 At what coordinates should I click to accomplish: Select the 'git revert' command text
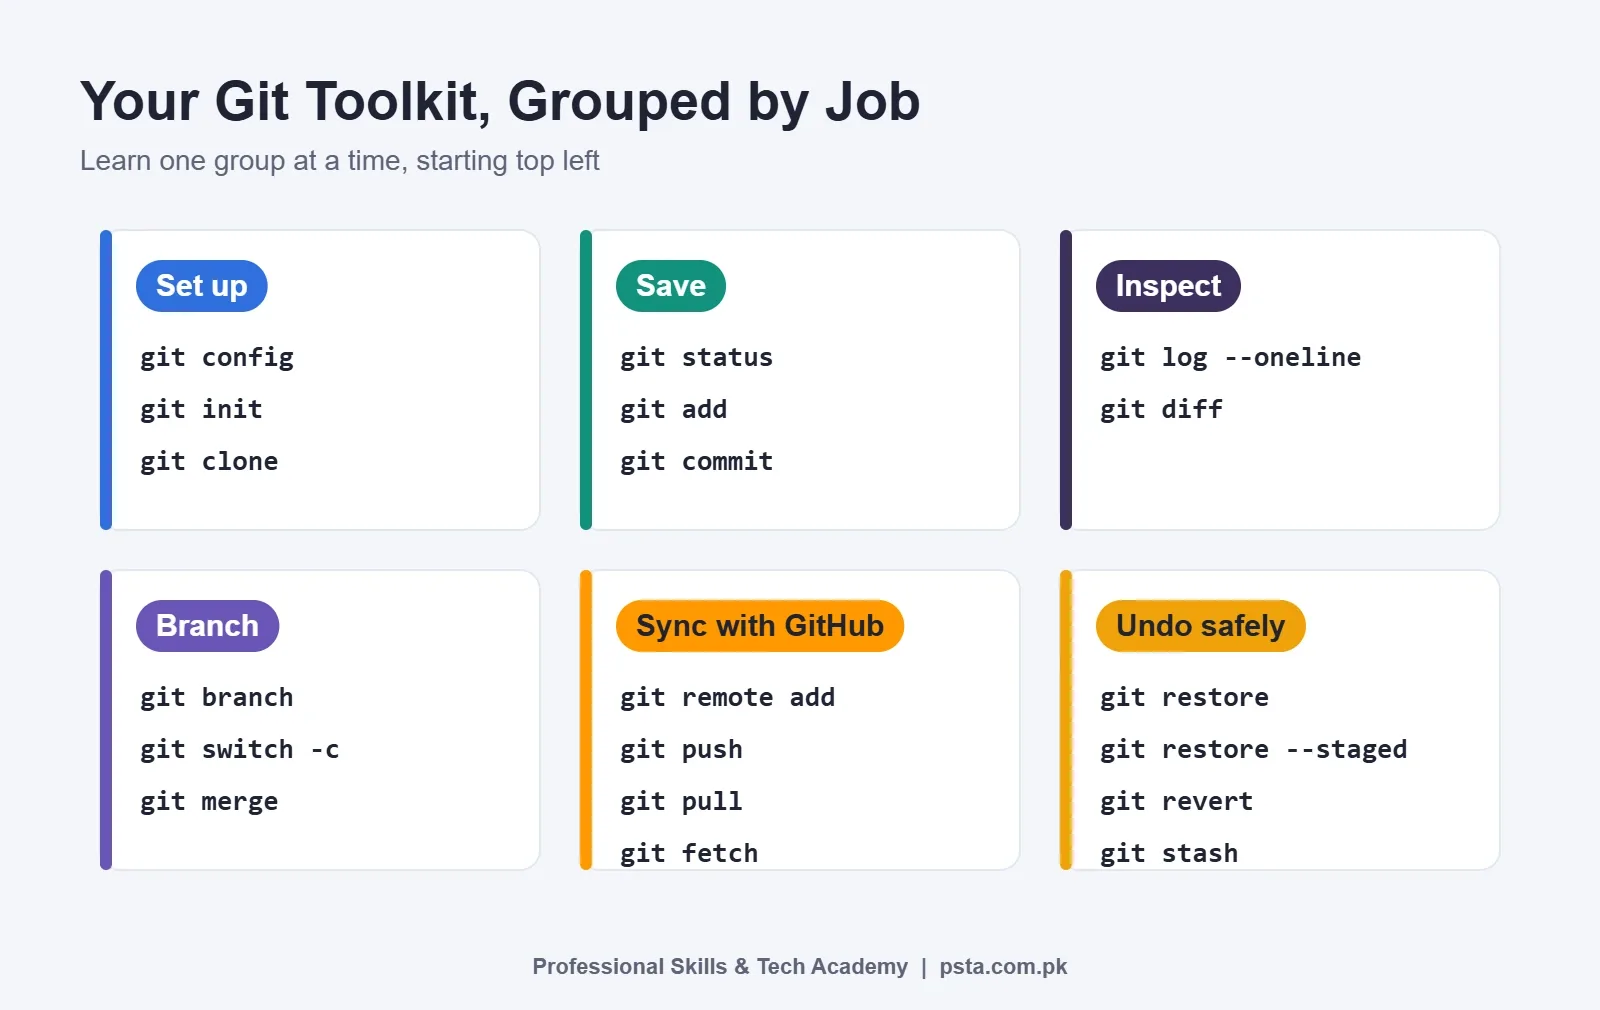[1176, 802]
